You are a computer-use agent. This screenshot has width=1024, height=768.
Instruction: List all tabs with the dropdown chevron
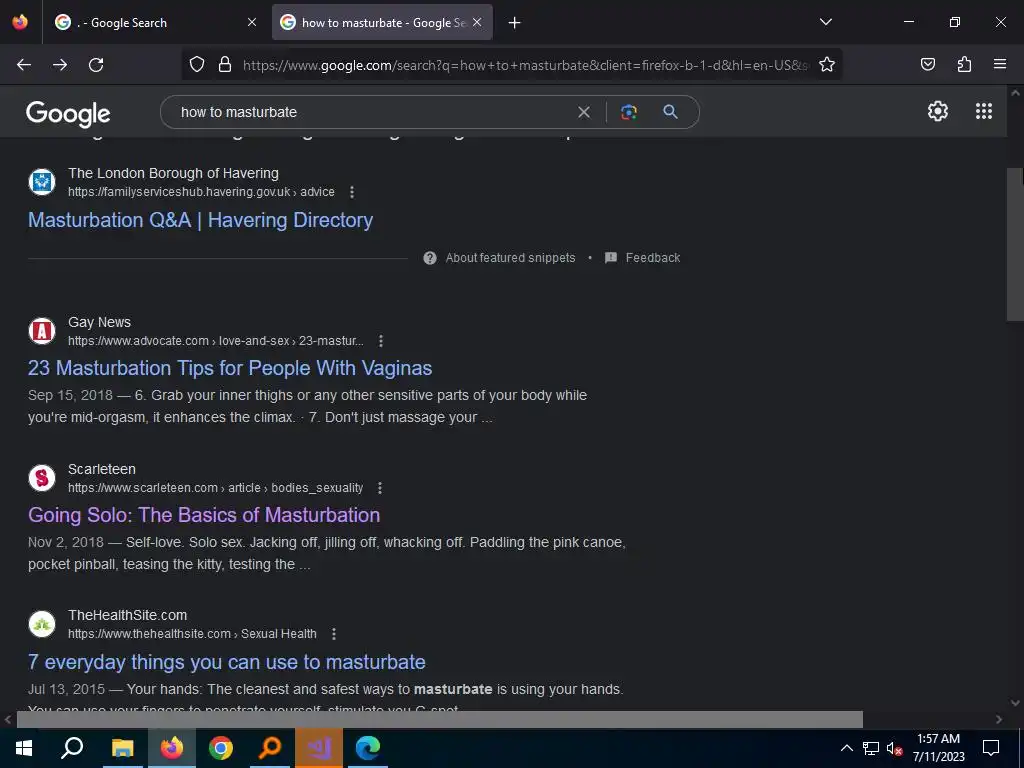(x=825, y=22)
